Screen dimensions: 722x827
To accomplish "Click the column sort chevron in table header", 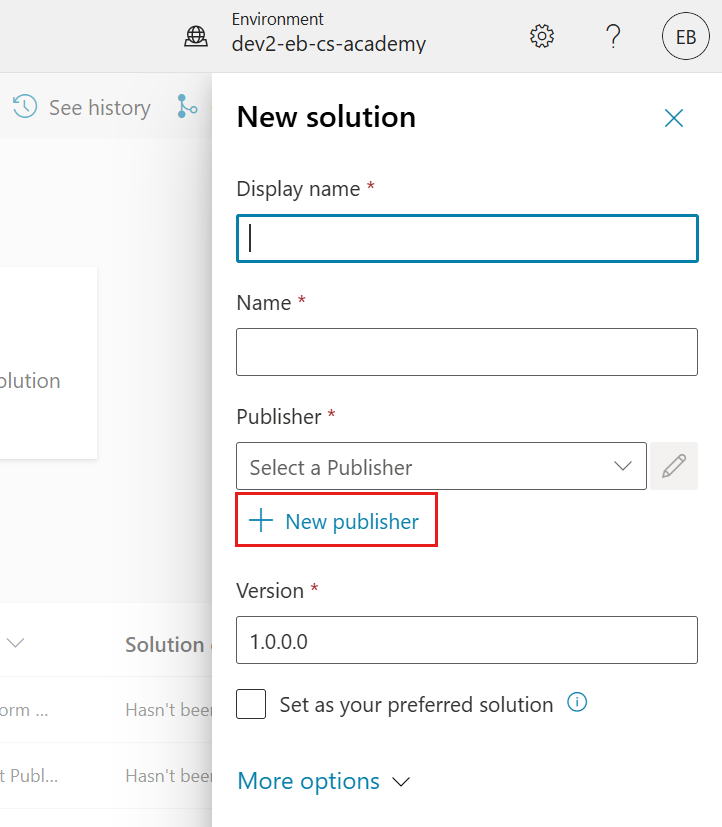I will tap(16, 644).
